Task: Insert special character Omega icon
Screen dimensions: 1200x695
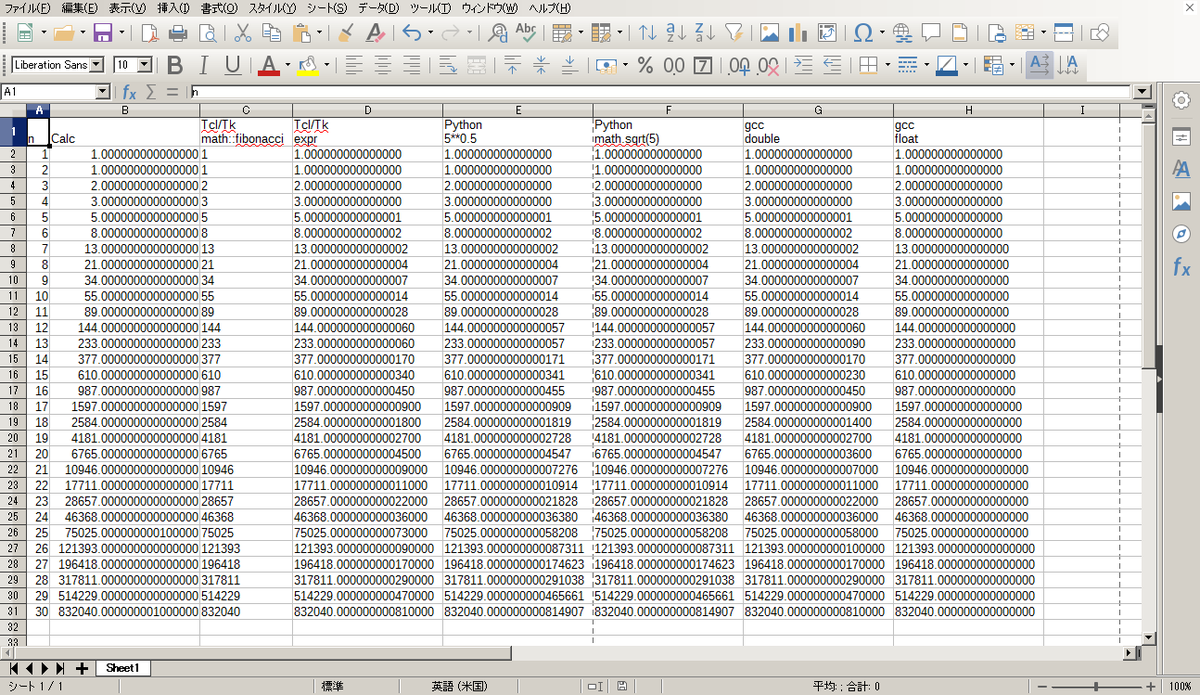Action: [x=863, y=33]
